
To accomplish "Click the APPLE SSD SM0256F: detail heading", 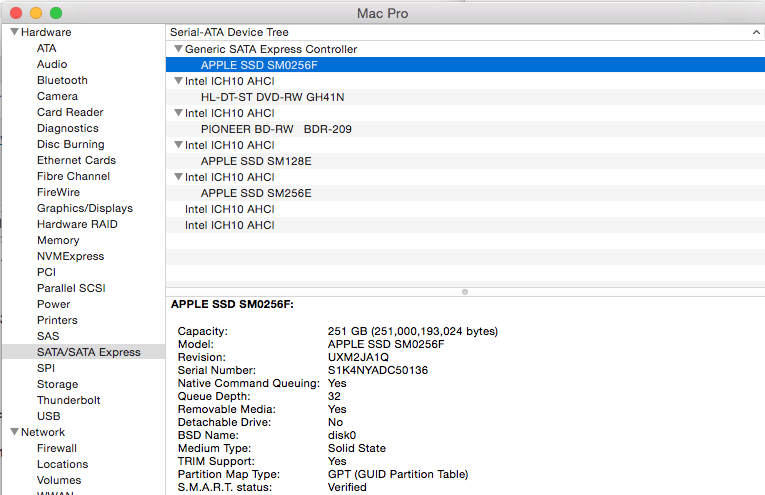I will coord(232,304).
